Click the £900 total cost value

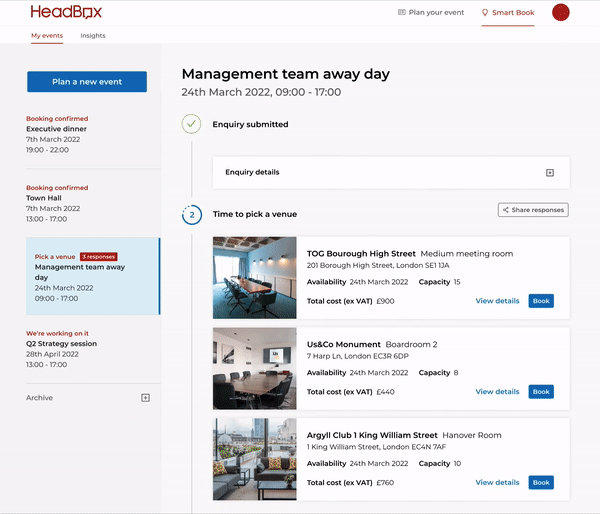(x=385, y=301)
